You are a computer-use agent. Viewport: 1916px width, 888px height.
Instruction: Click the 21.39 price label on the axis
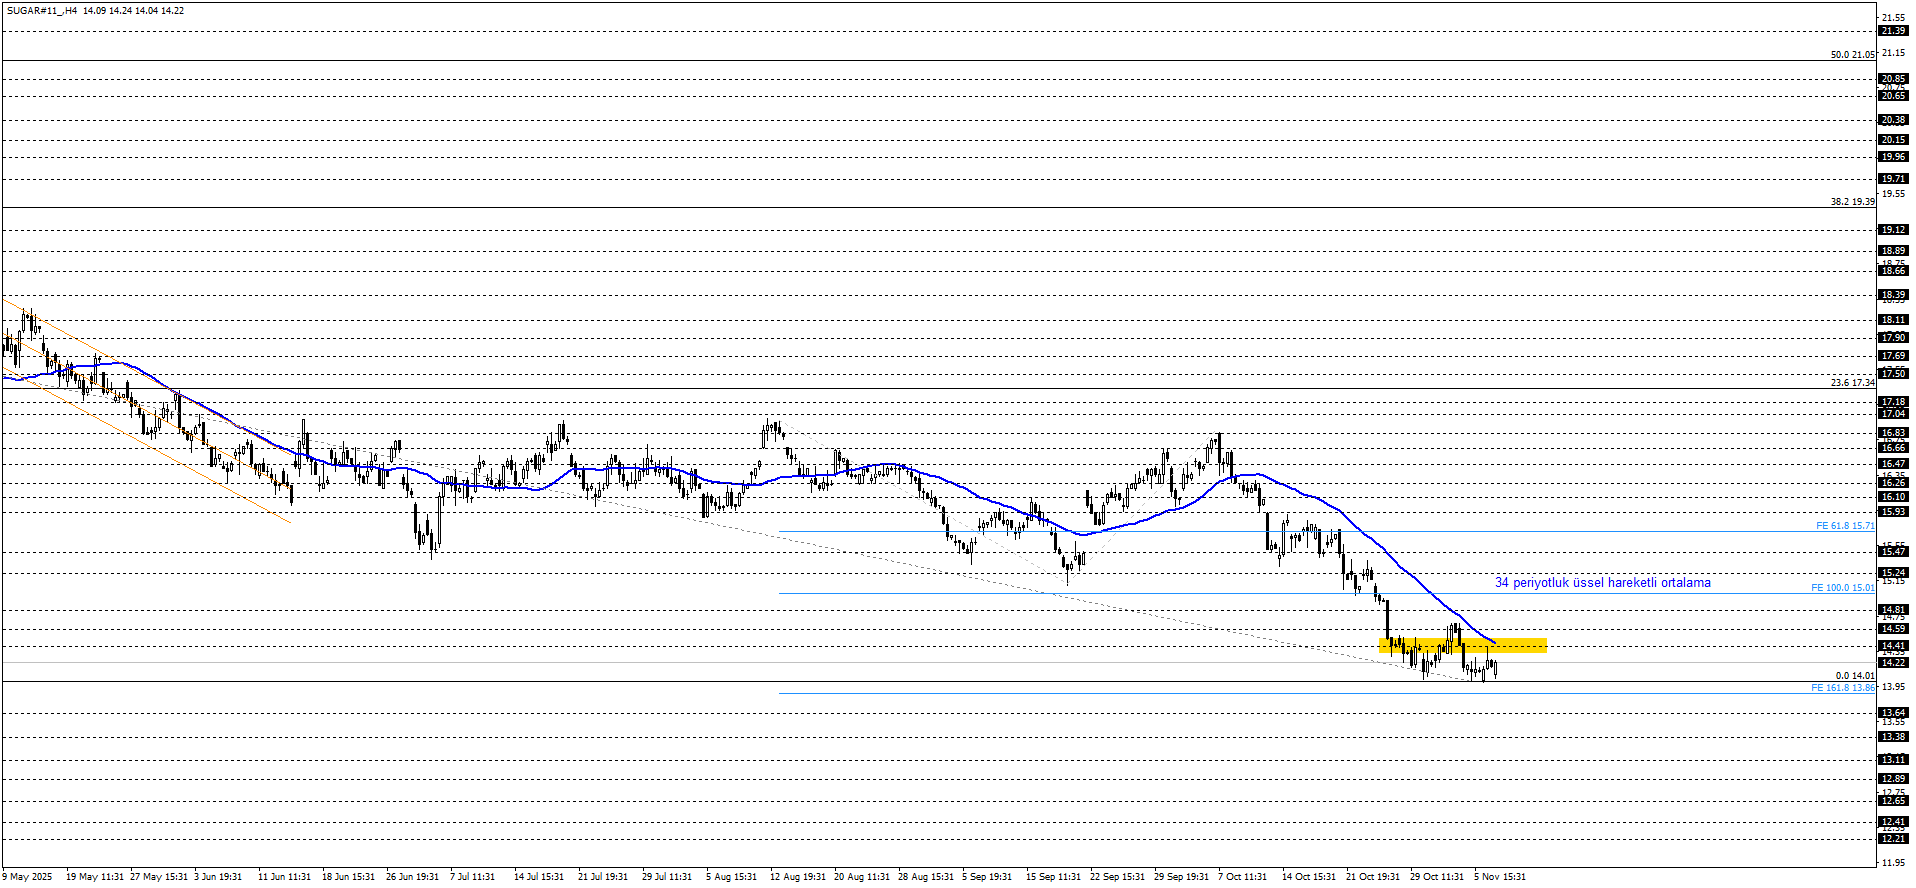pos(1893,31)
